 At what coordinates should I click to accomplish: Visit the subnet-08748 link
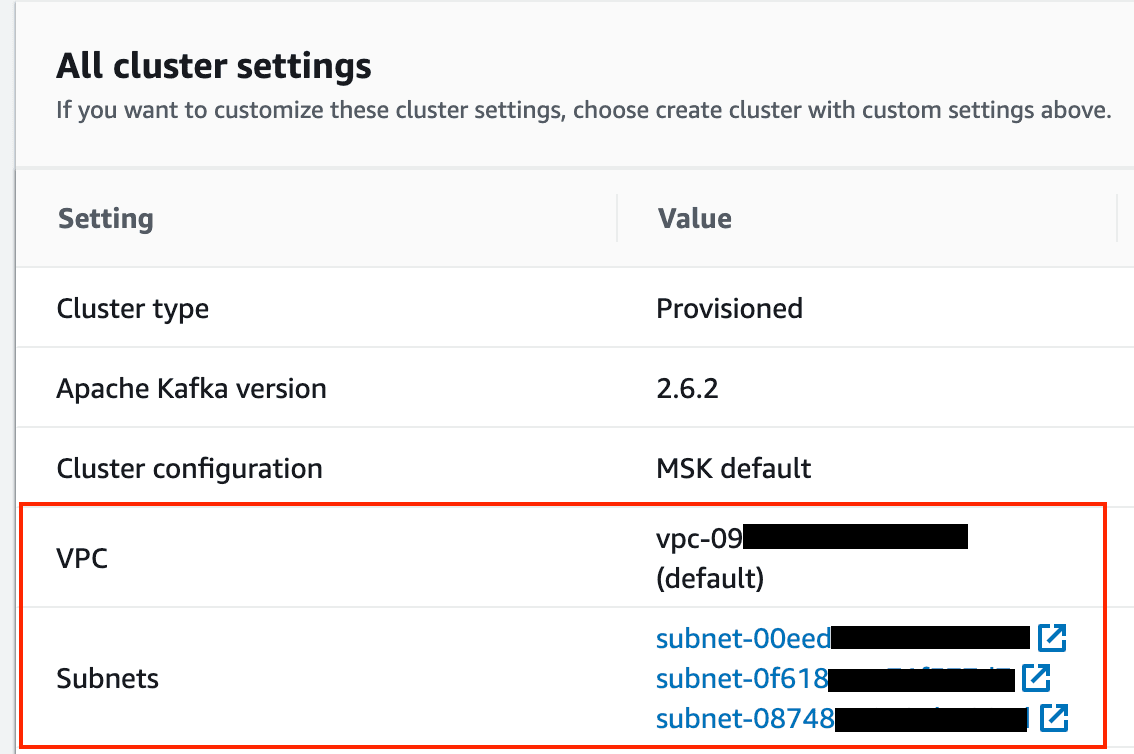[744, 718]
